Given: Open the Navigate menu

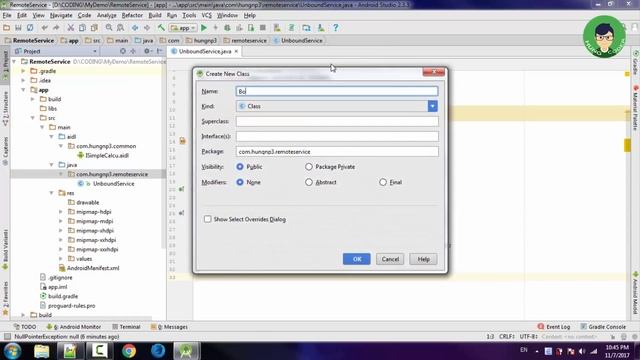Looking at the screenshot, I should pyautogui.click(x=61, y=16).
